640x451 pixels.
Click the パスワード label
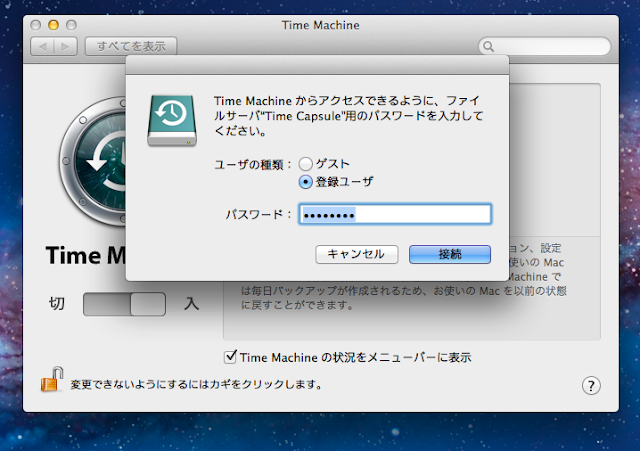click(x=258, y=215)
